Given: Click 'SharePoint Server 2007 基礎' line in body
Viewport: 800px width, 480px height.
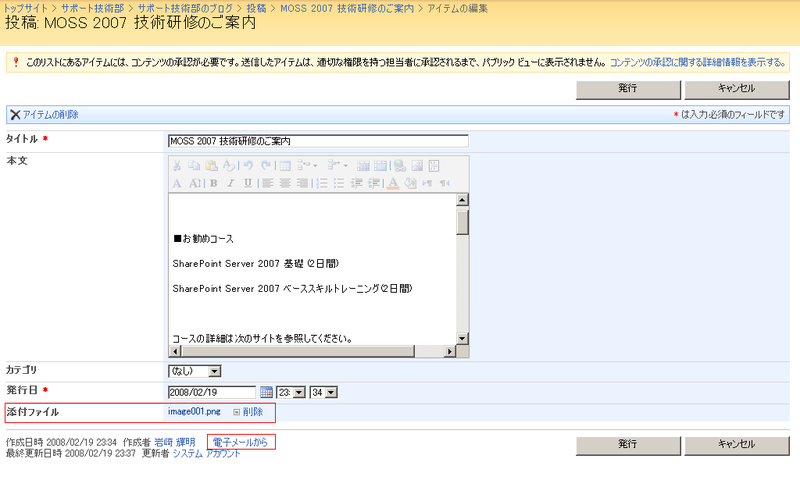Looking at the screenshot, I should [256, 264].
